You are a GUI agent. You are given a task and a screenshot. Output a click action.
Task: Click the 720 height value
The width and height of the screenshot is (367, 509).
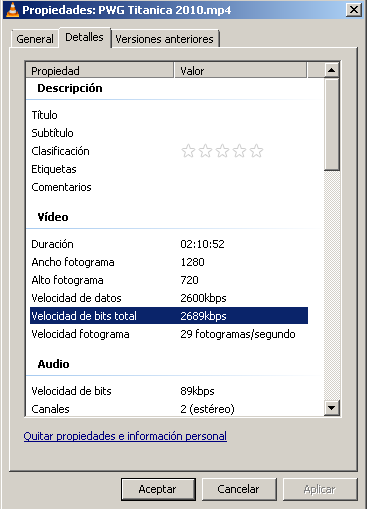(189, 280)
